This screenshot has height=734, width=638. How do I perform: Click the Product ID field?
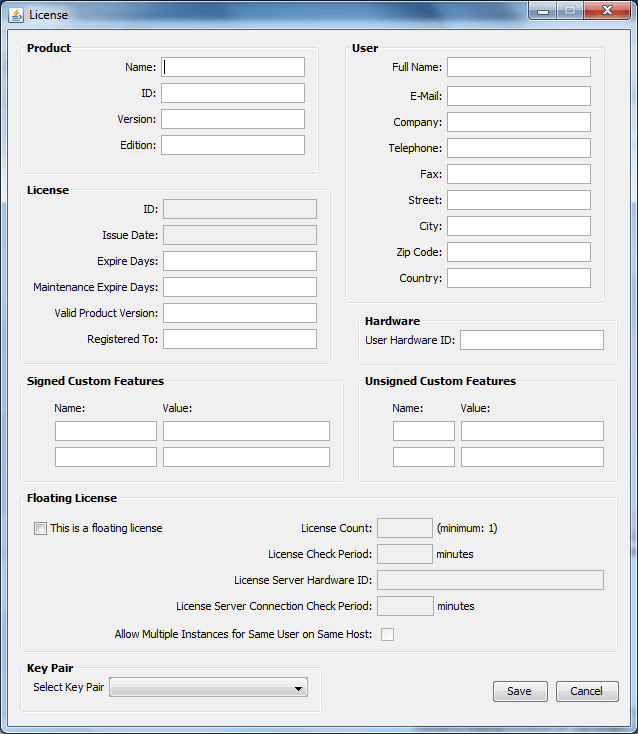pyautogui.click(x=233, y=93)
